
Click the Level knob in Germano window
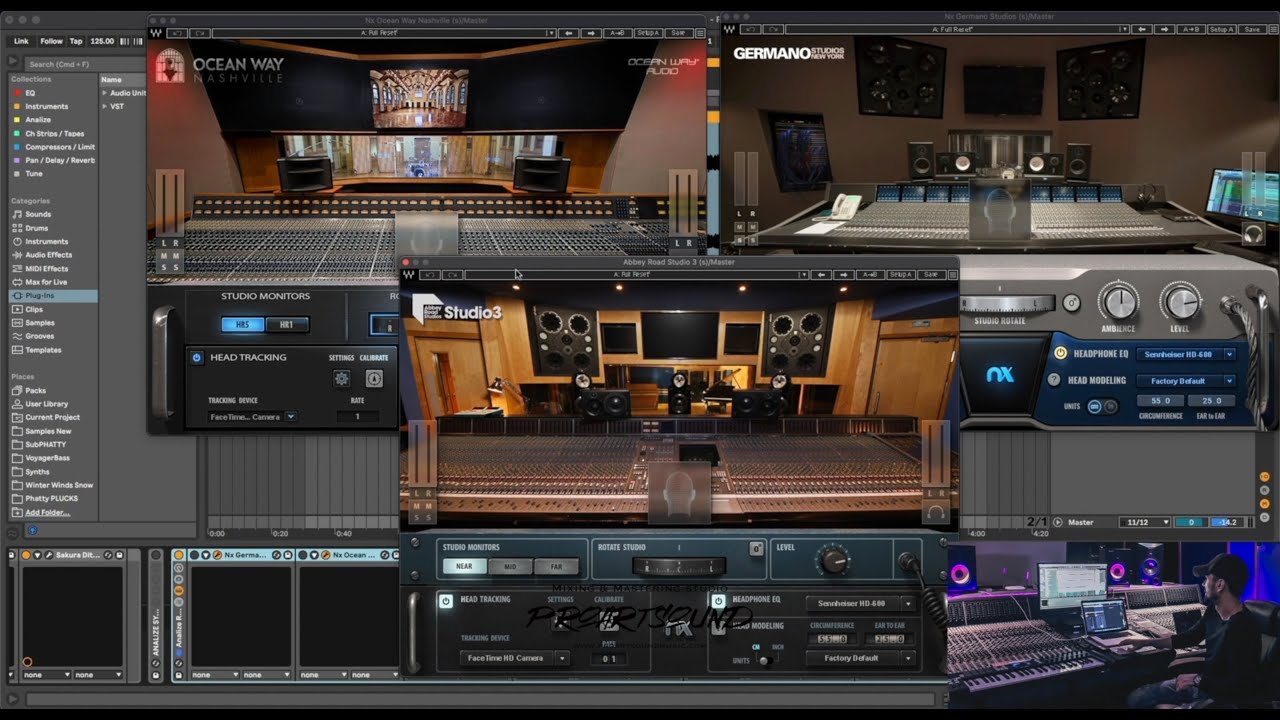pos(1180,302)
